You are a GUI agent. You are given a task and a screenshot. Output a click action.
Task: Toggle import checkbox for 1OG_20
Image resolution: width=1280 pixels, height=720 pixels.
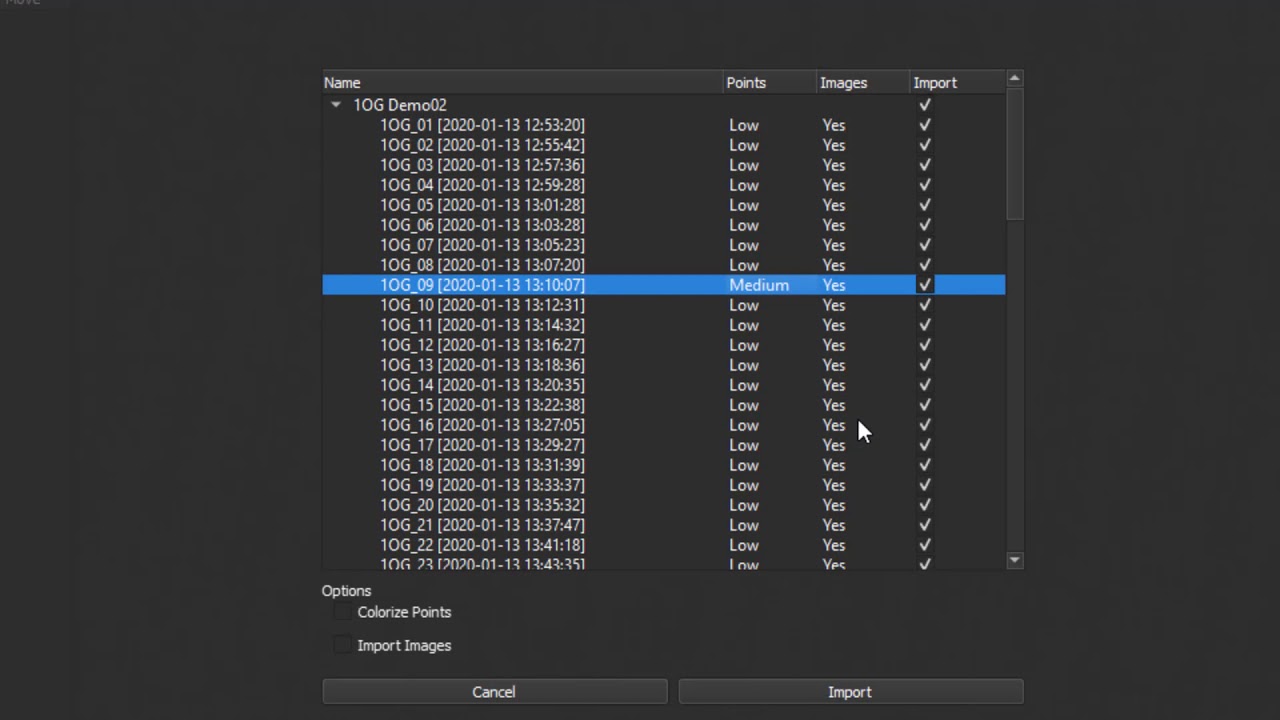(925, 505)
